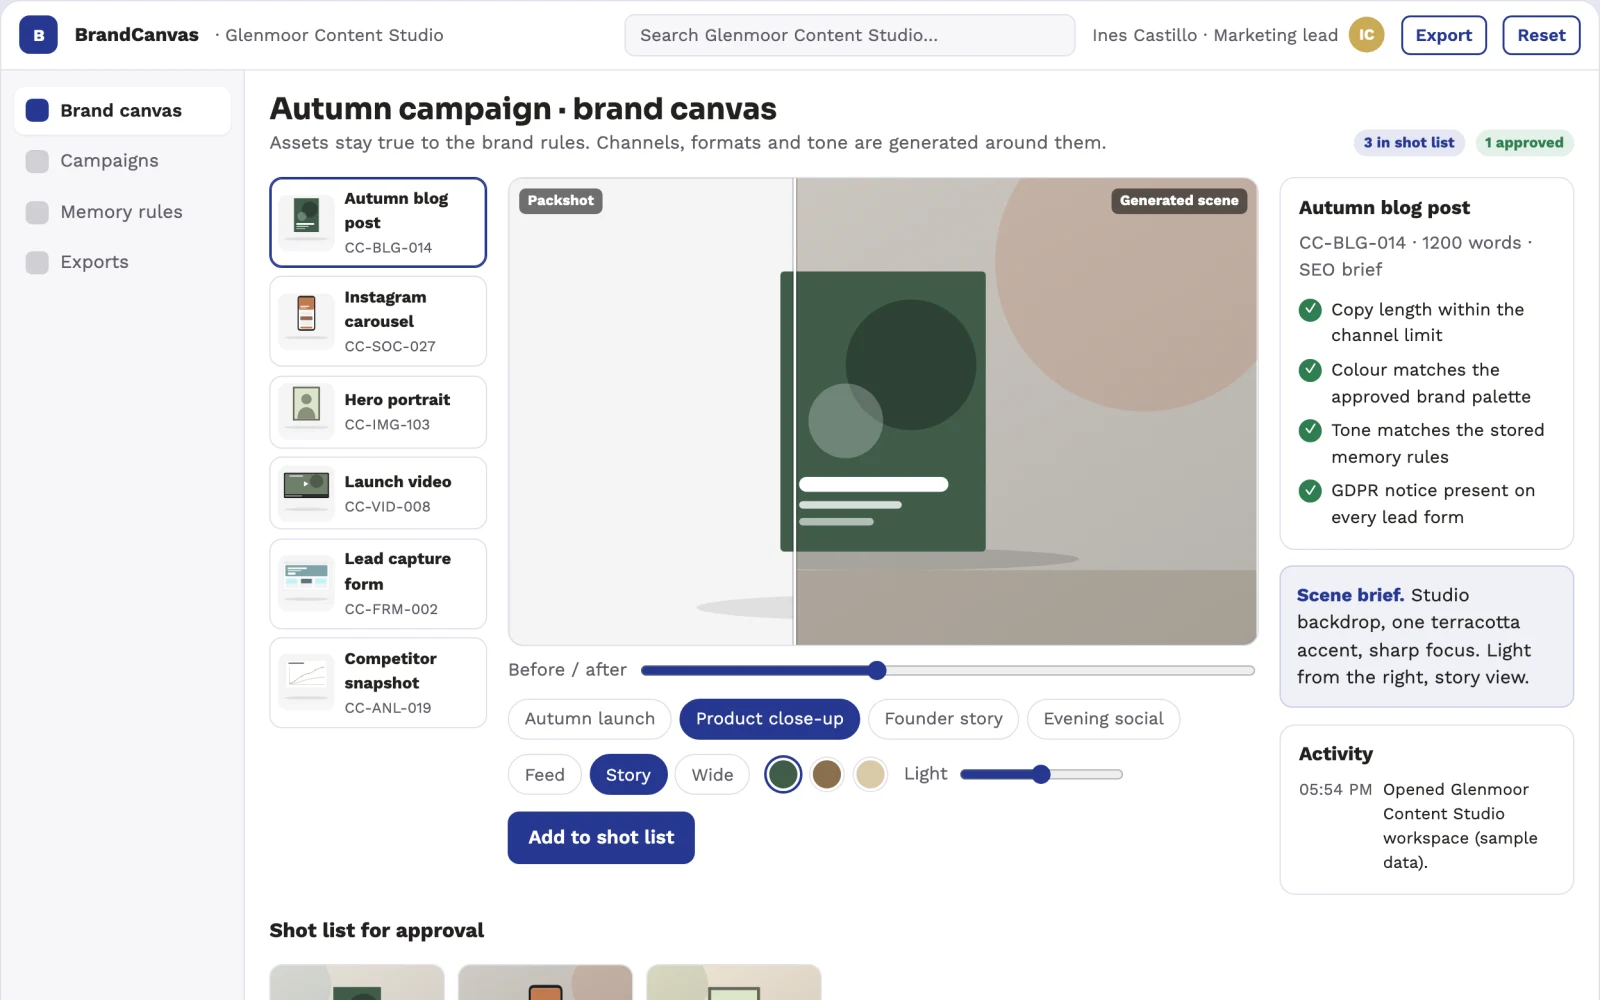Click the Colour matches check icon
Image resolution: width=1600 pixels, height=1000 pixels.
(x=1310, y=370)
